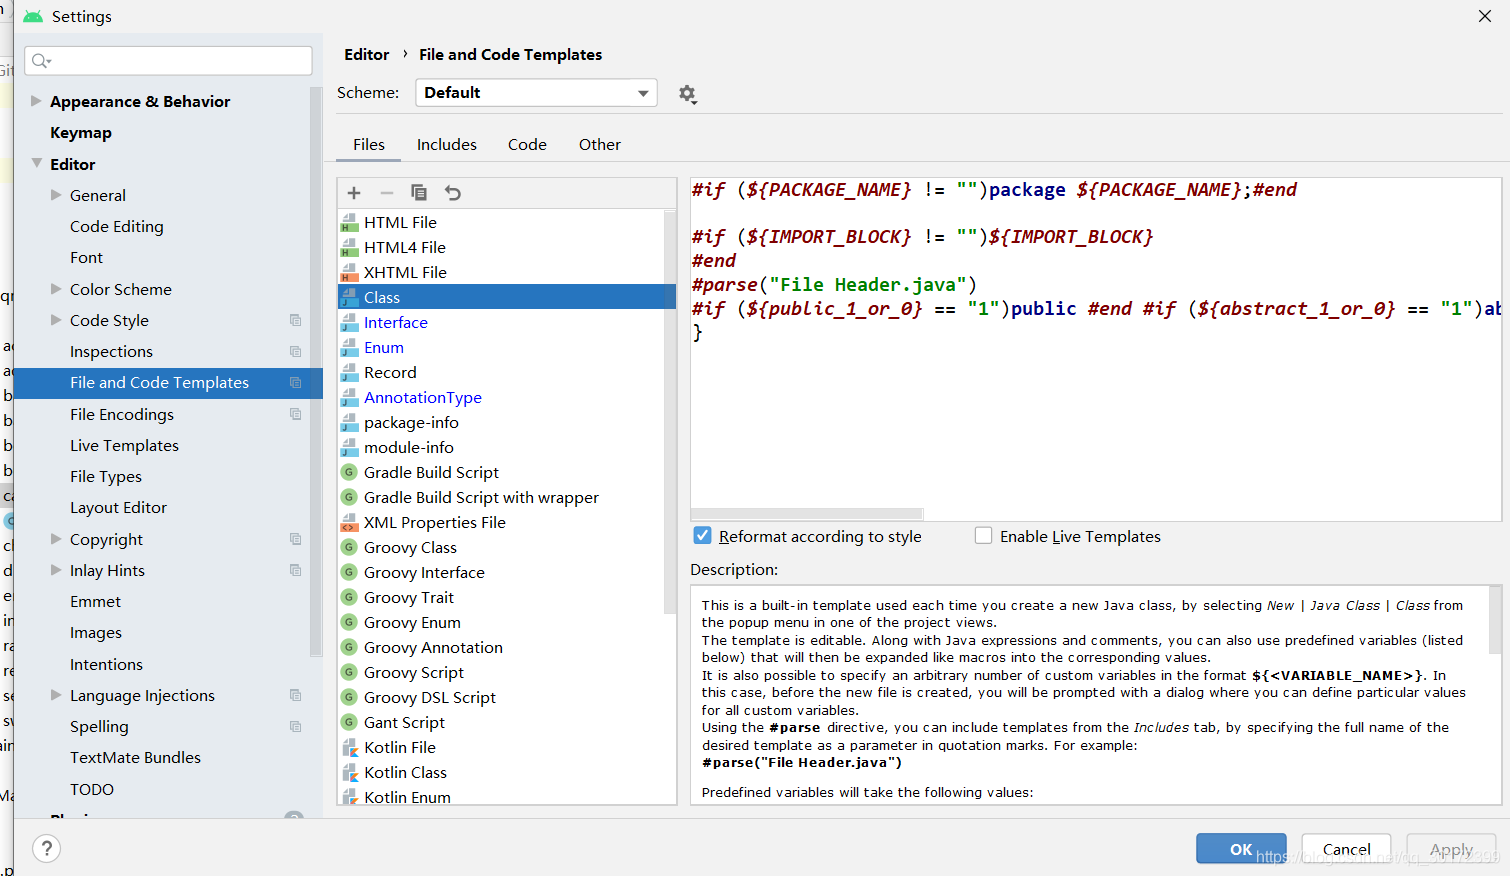The image size is (1510, 876).
Task: Open the scheme gear settings icon
Action: [687, 94]
